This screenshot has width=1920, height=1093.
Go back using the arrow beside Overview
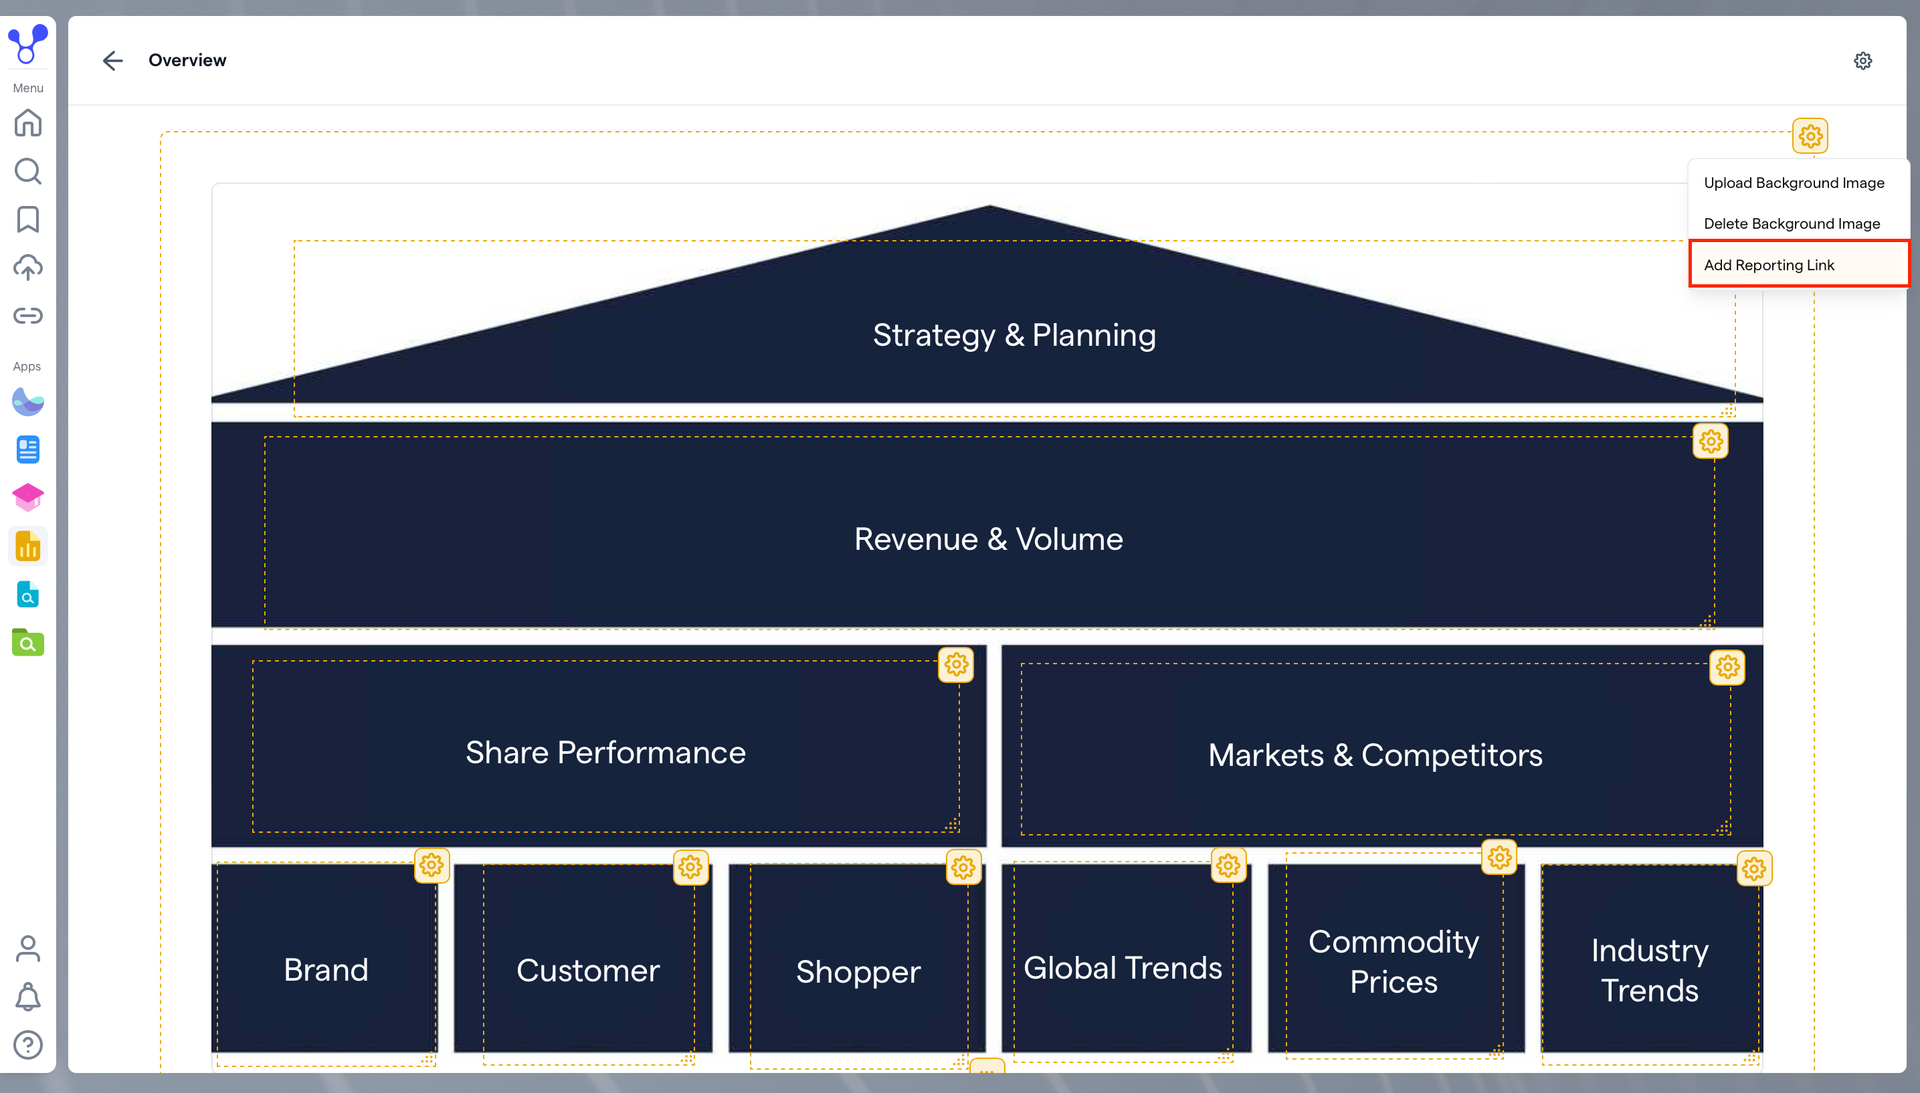[x=113, y=60]
